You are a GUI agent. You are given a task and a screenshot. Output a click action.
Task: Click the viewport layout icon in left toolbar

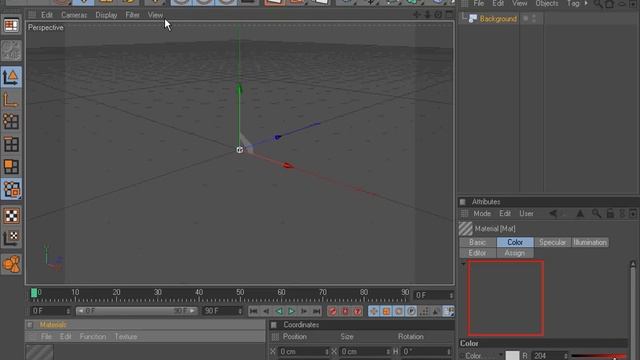[11, 26]
